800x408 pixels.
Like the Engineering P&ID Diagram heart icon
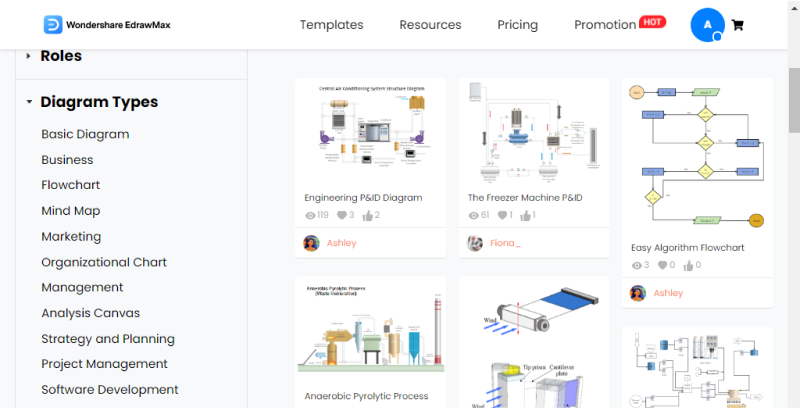[x=342, y=215]
